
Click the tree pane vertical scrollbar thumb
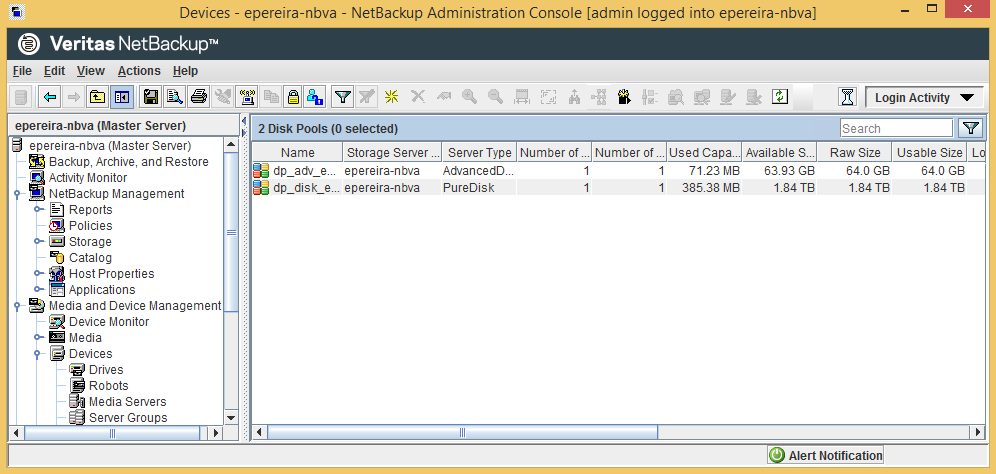click(231, 232)
